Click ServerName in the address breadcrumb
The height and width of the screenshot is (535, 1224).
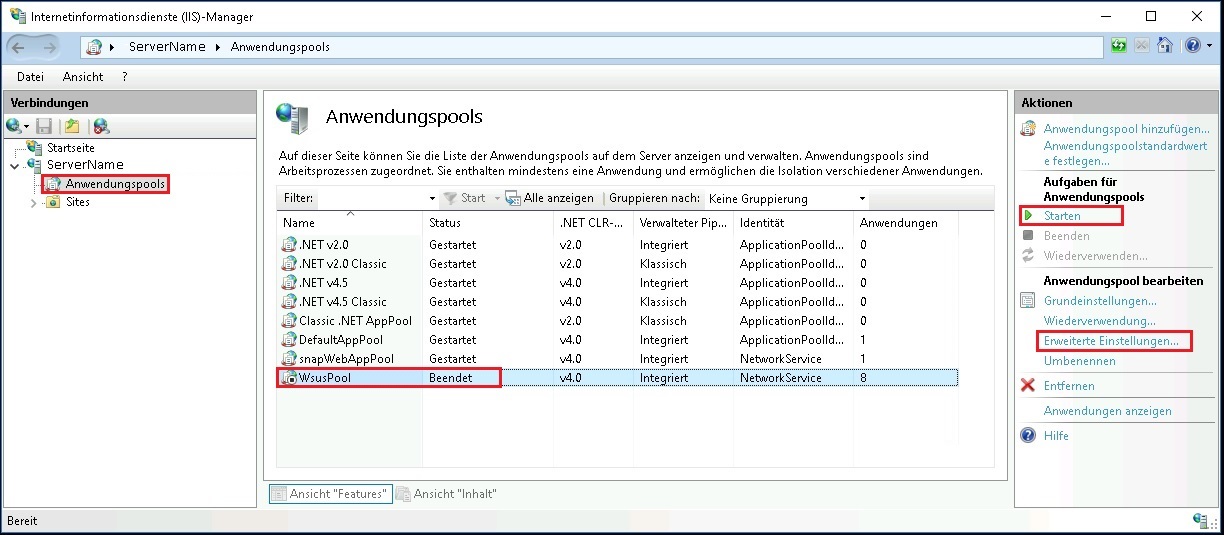pos(167,47)
